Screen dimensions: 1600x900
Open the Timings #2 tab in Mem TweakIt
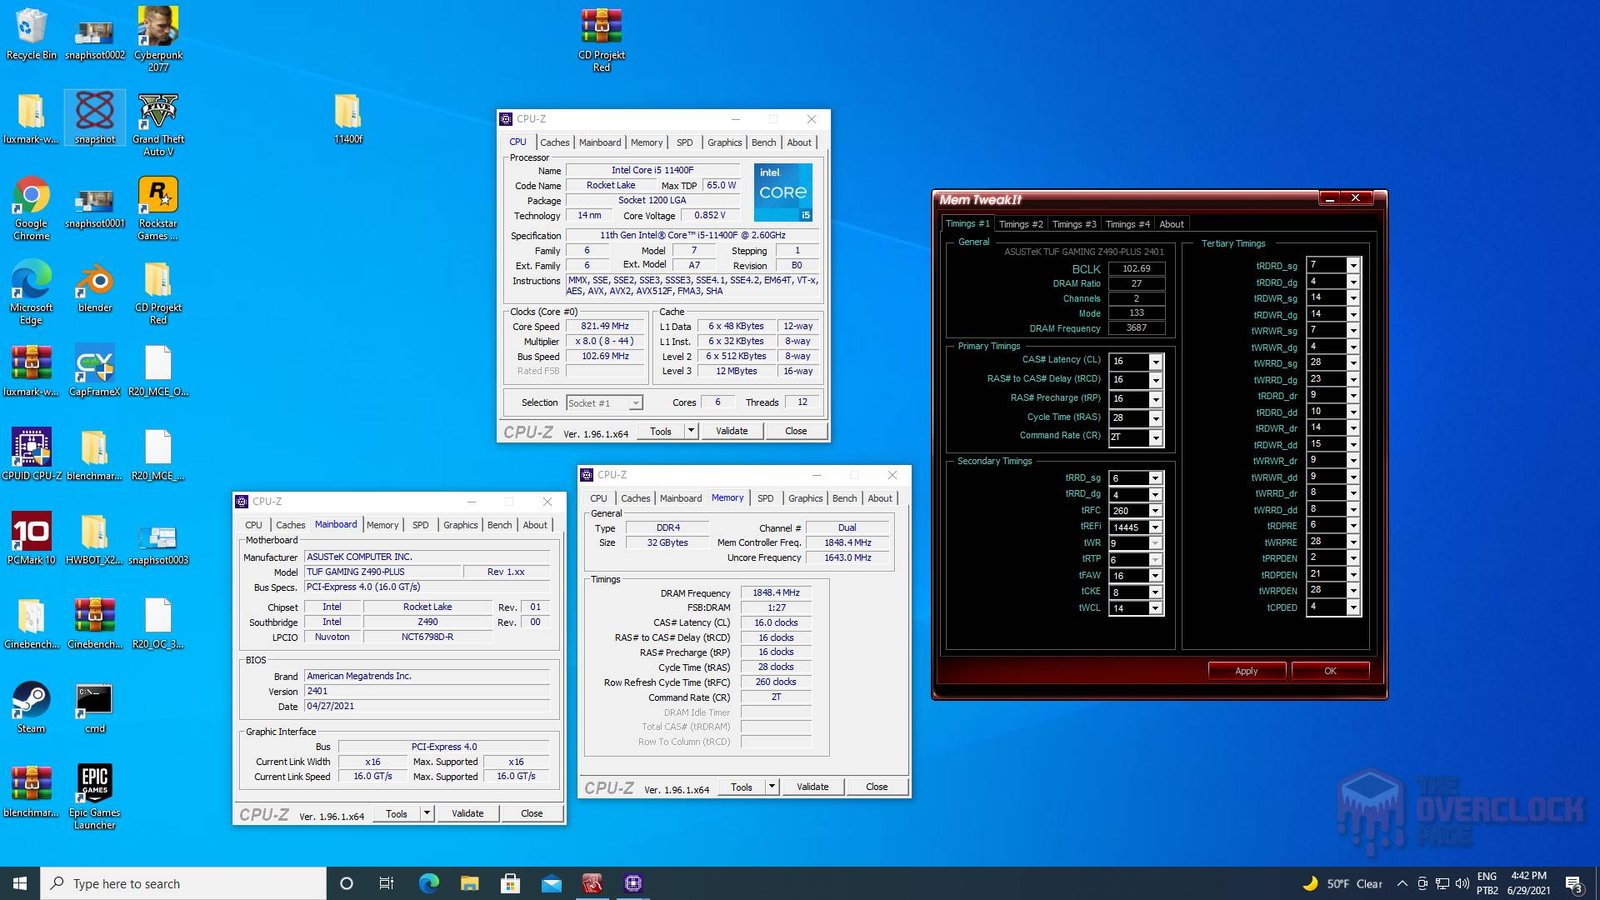click(1021, 223)
